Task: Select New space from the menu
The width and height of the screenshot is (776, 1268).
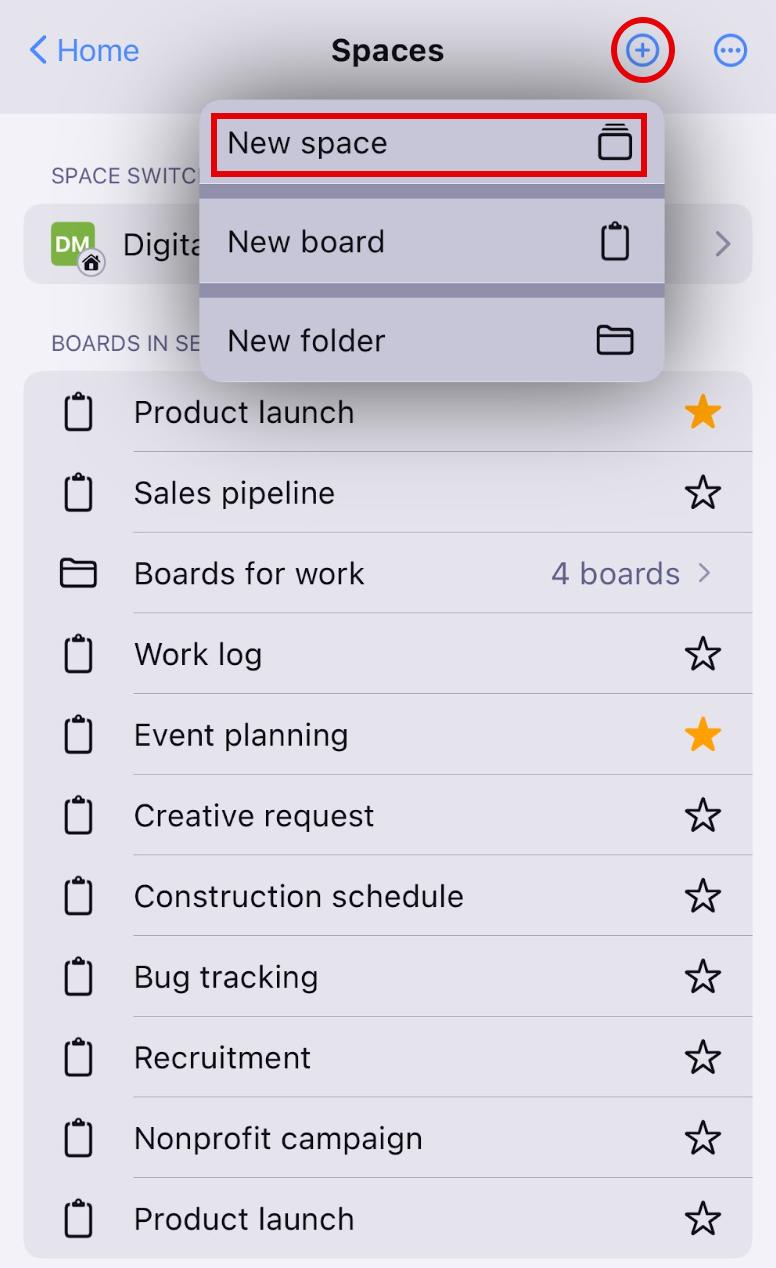Action: click(428, 144)
